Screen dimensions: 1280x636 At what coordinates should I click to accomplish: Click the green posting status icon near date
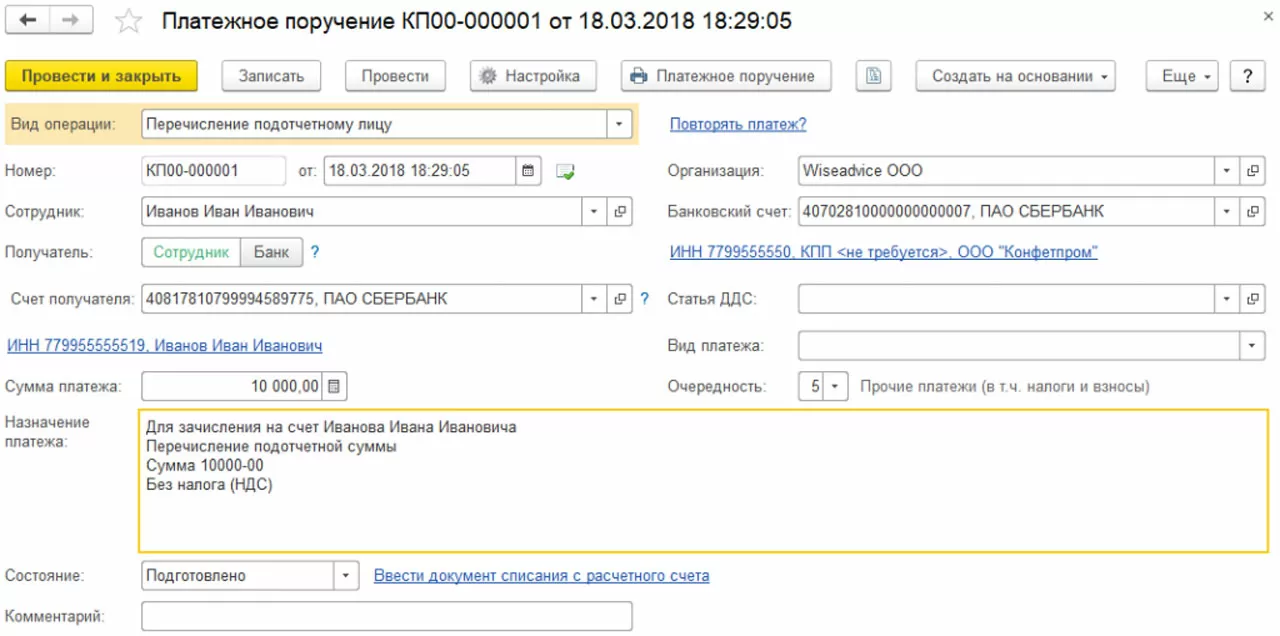point(566,171)
